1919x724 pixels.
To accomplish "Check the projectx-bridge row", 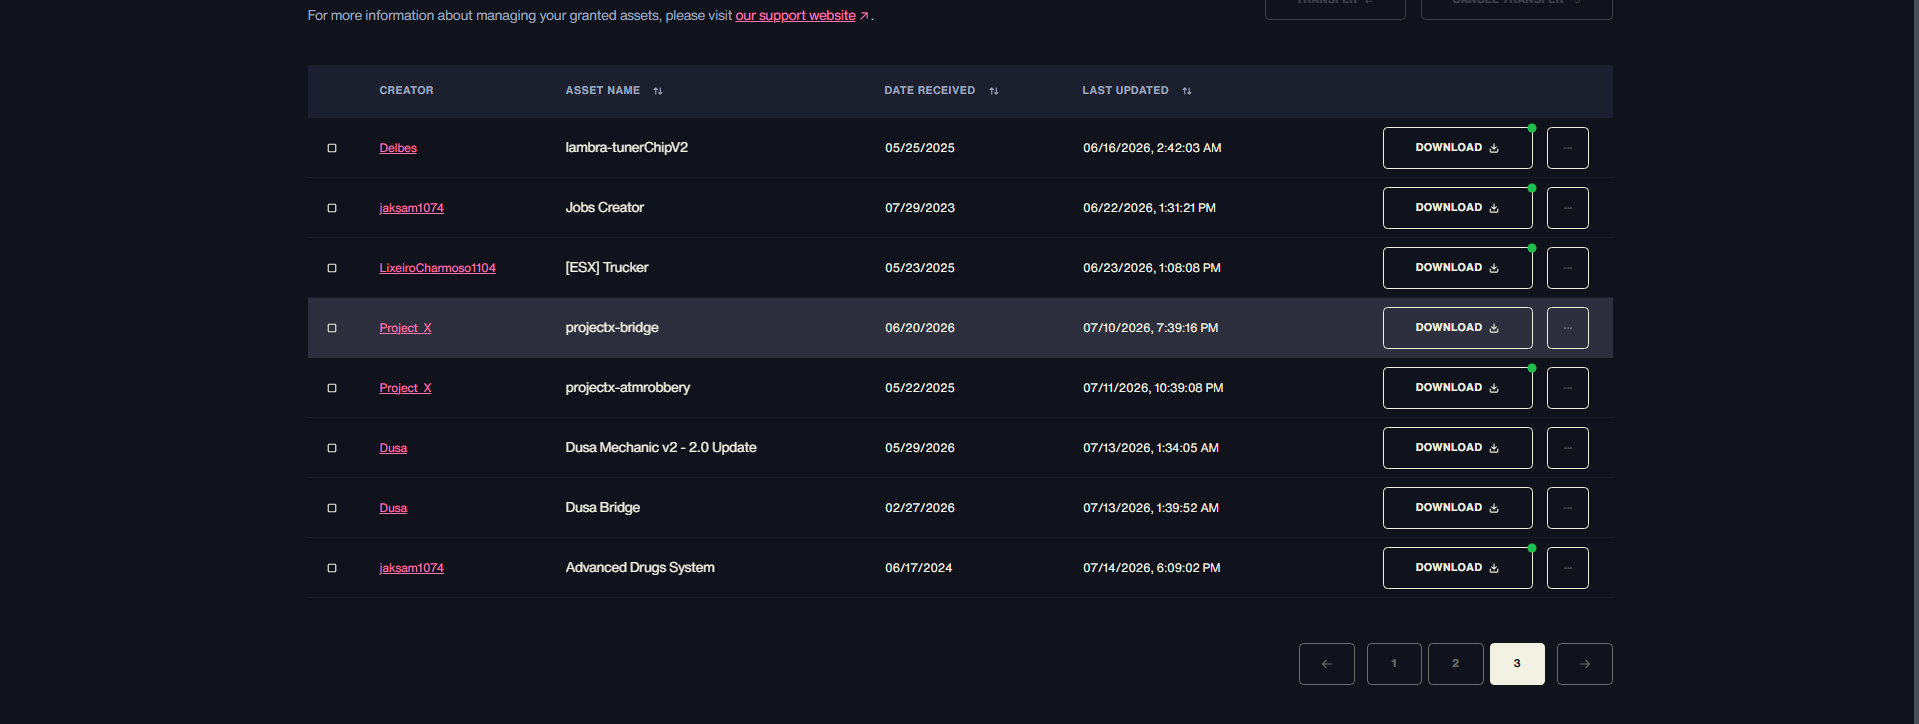I will pos(332,328).
